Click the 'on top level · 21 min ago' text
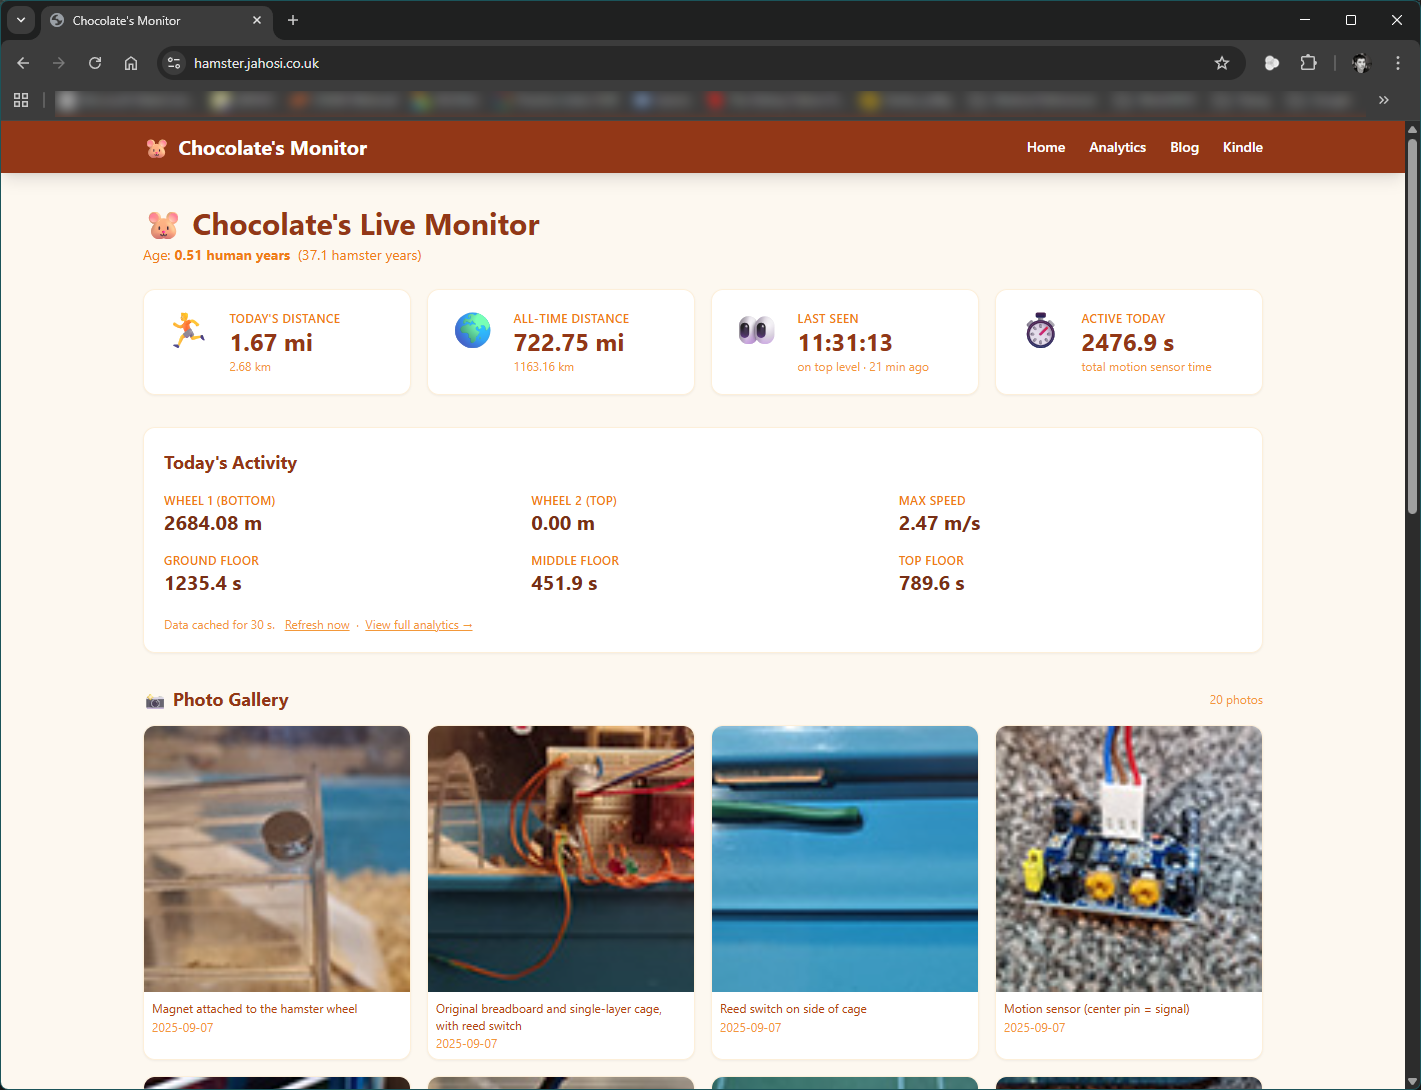This screenshot has width=1421, height=1090. [863, 367]
